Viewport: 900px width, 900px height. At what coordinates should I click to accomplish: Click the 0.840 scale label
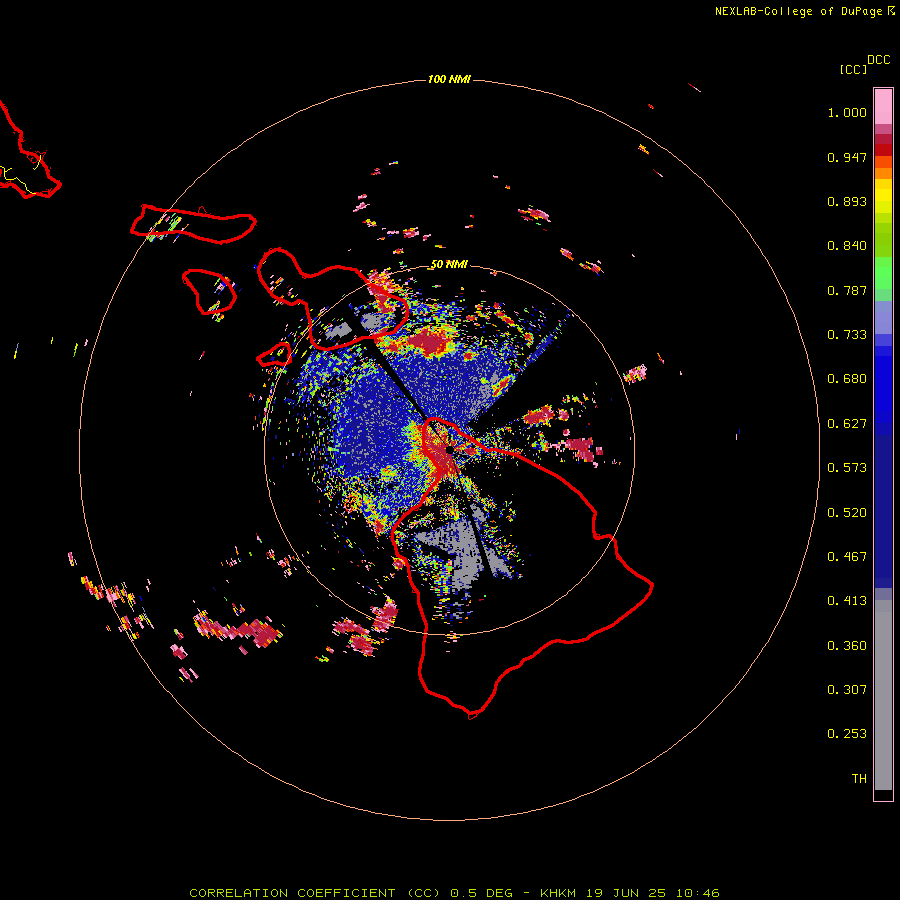pyautogui.click(x=847, y=246)
